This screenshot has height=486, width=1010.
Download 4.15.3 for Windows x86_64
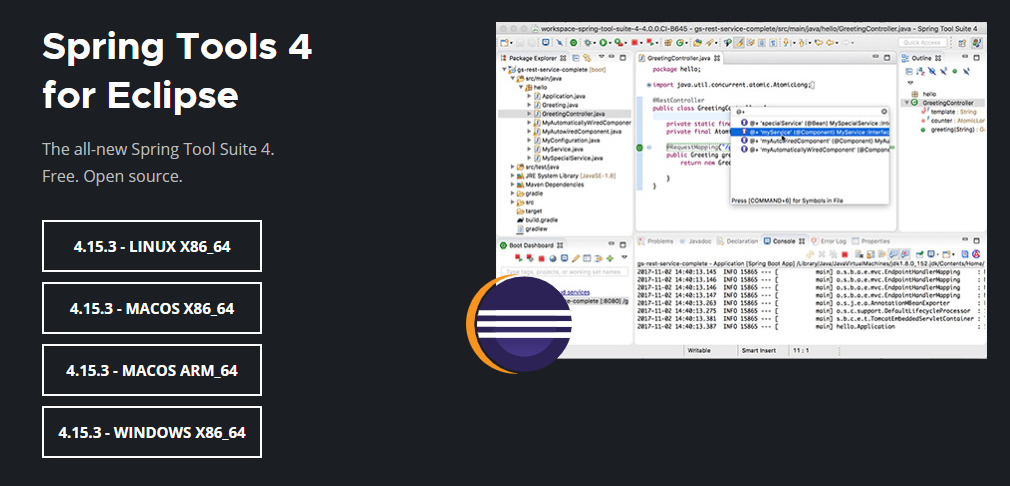tap(152, 432)
